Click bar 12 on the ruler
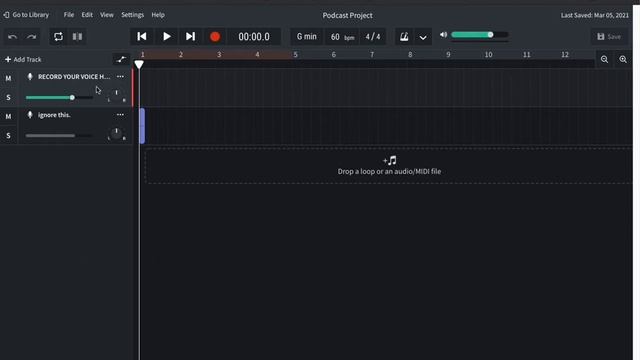Image resolution: width=640 pixels, height=360 pixels. tap(564, 55)
